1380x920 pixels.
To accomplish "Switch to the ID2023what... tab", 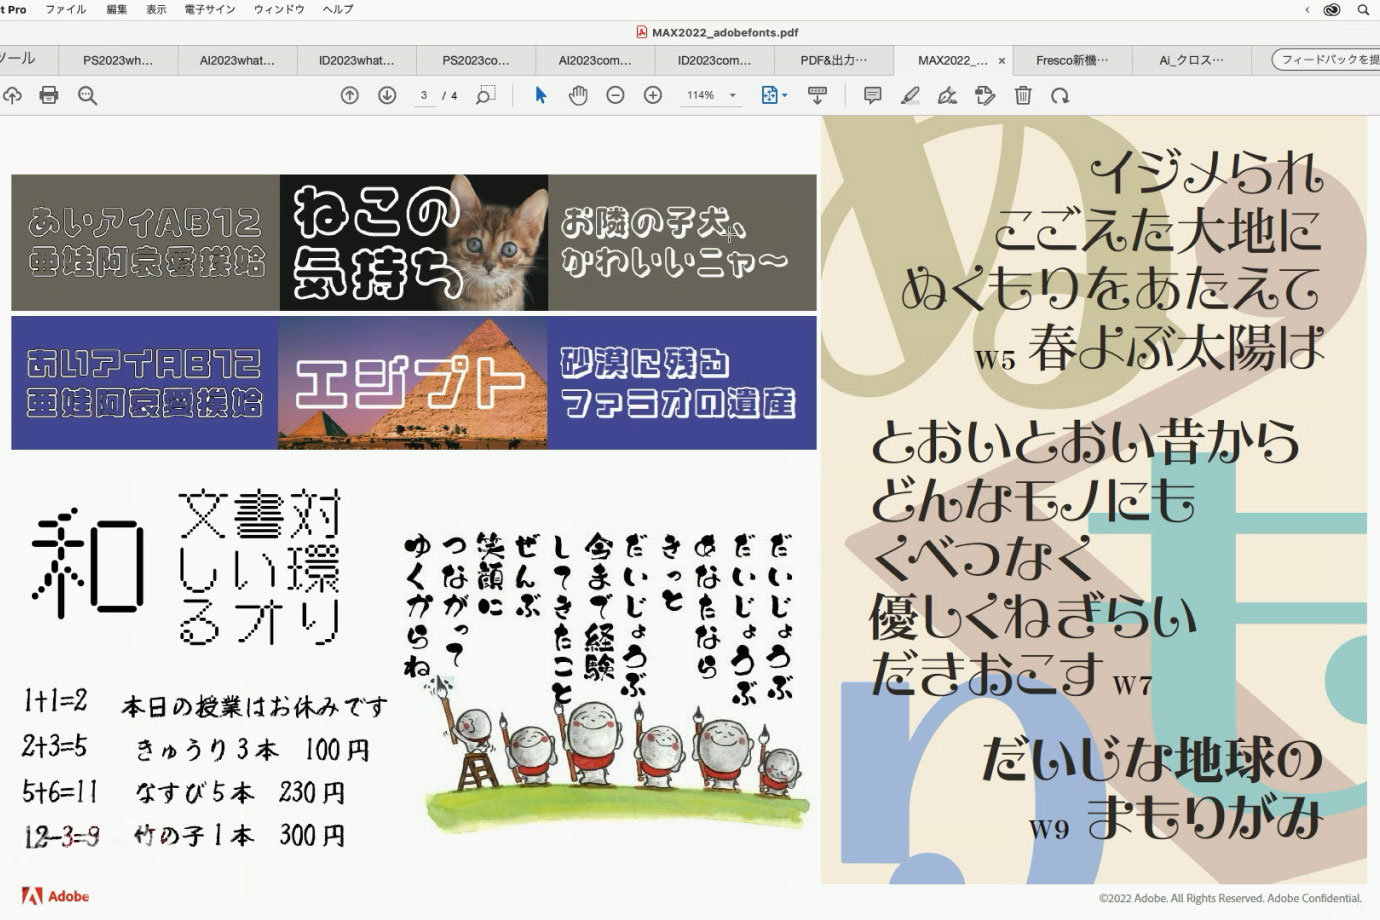I will pyautogui.click(x=357, y=60).
